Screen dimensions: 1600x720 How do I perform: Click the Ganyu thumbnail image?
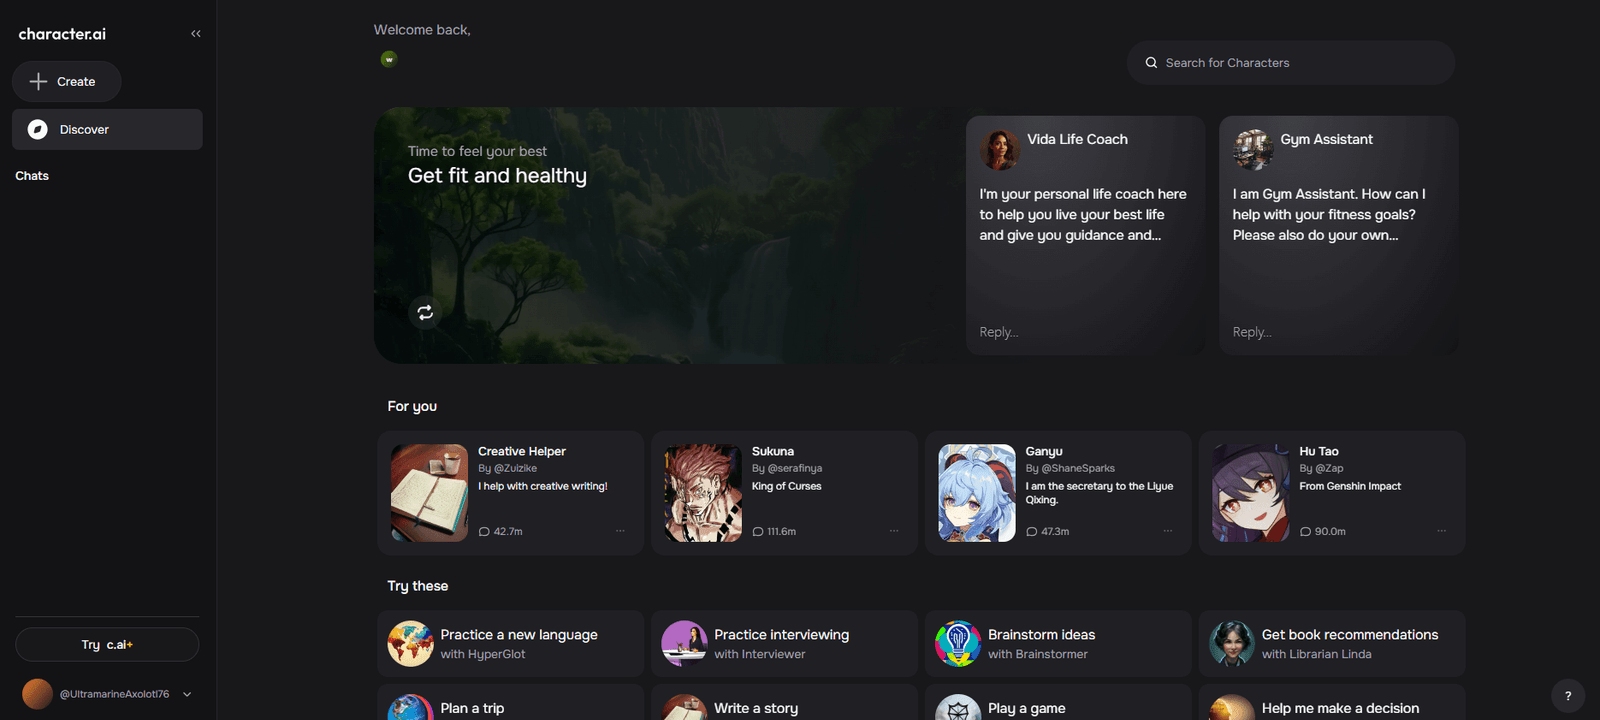point(977,493)
